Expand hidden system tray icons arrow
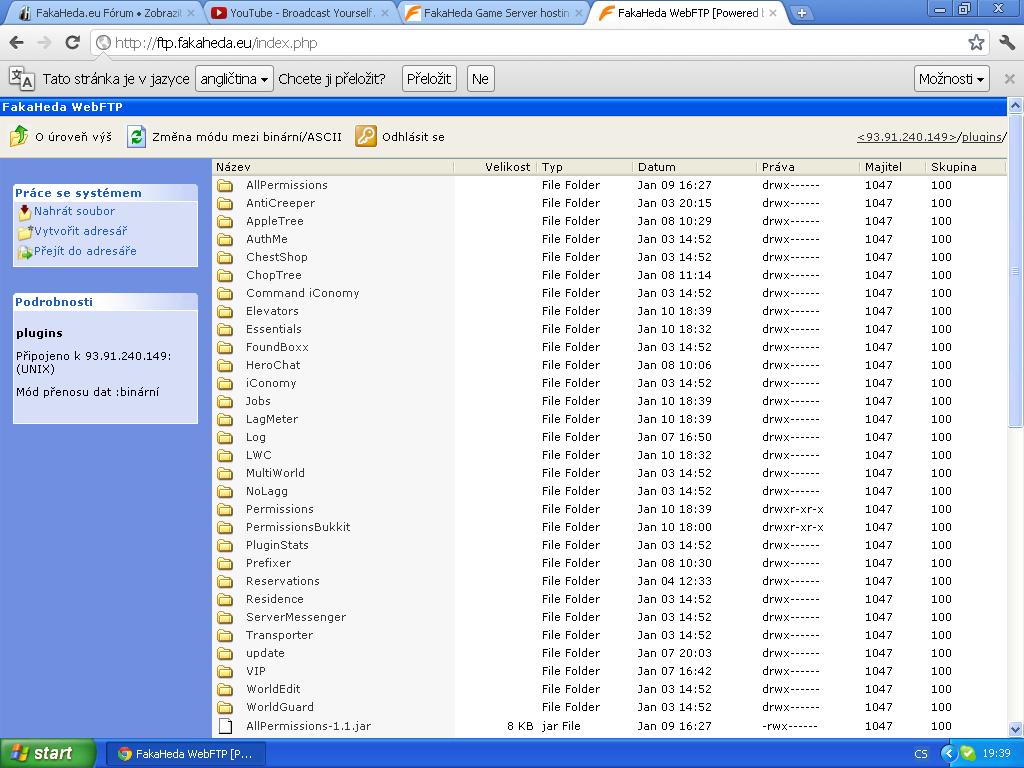1024x768 pixels. click(x=948, y=754)
